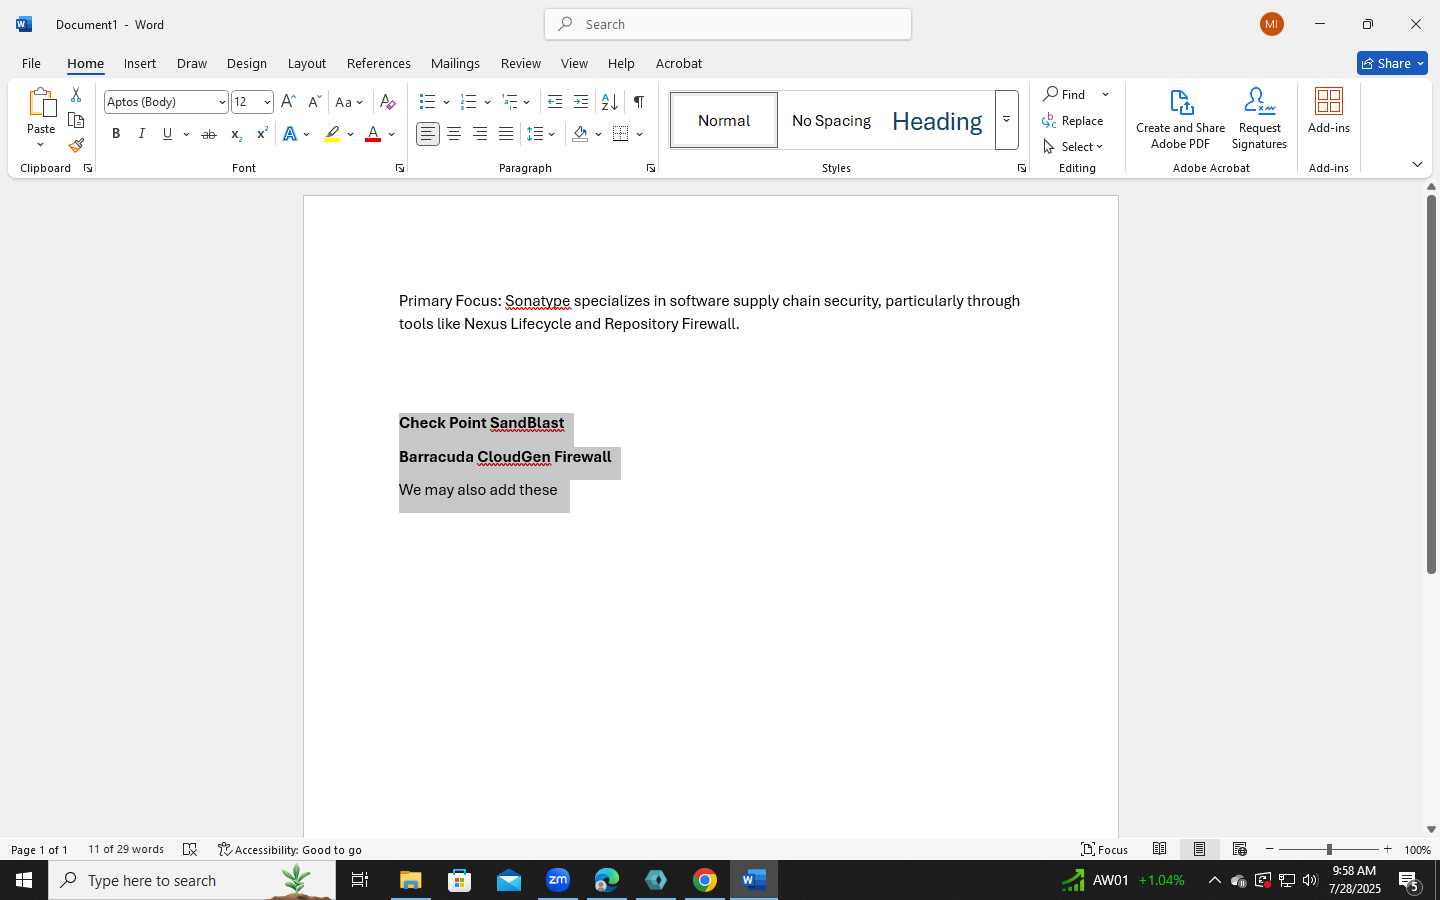Click Replace in Editing group

coord(1073,120)
